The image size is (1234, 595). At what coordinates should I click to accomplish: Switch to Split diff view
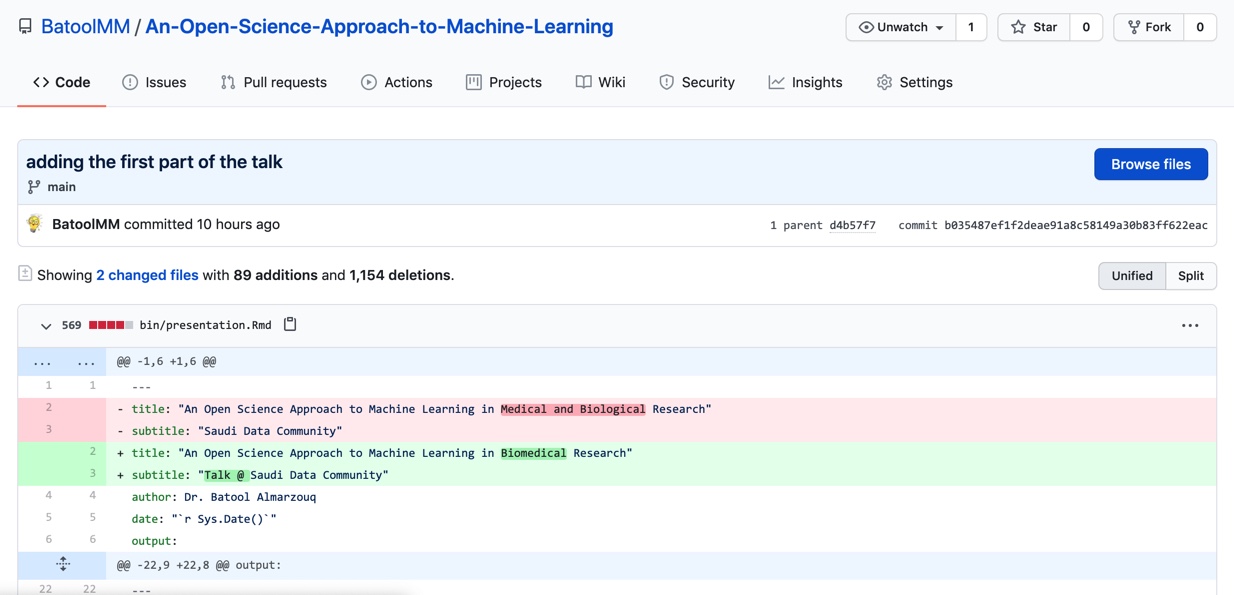pos(1190,276)
